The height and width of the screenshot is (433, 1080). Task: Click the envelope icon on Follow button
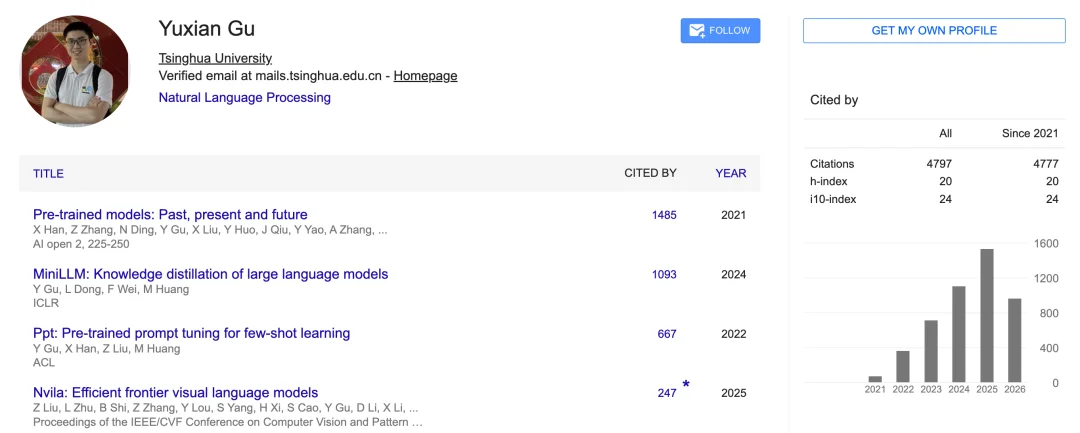[x=696, y=31]
